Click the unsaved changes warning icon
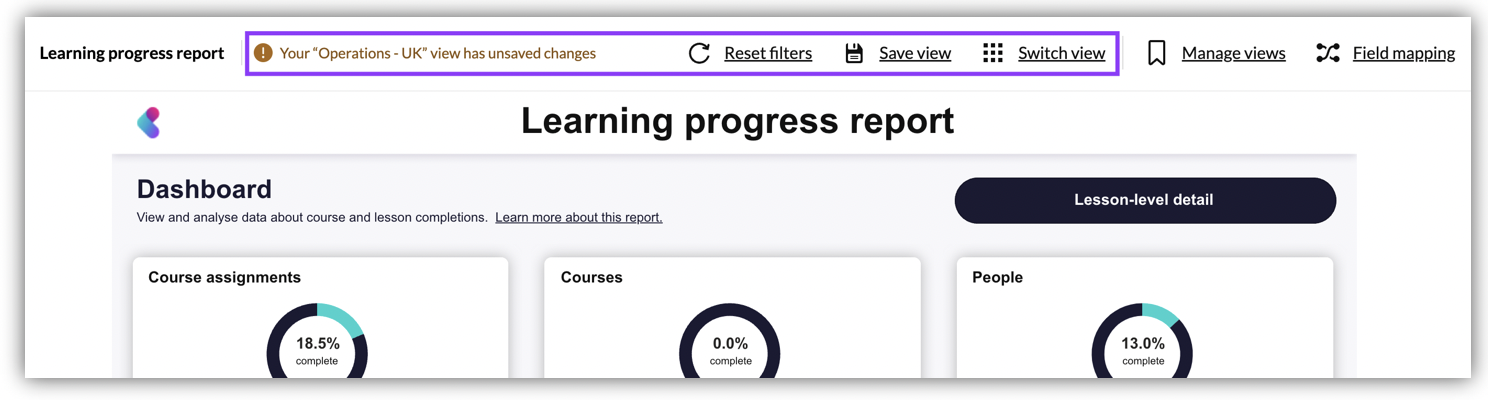Screen dimensions: 1488x400 click(x=263, y=53)
